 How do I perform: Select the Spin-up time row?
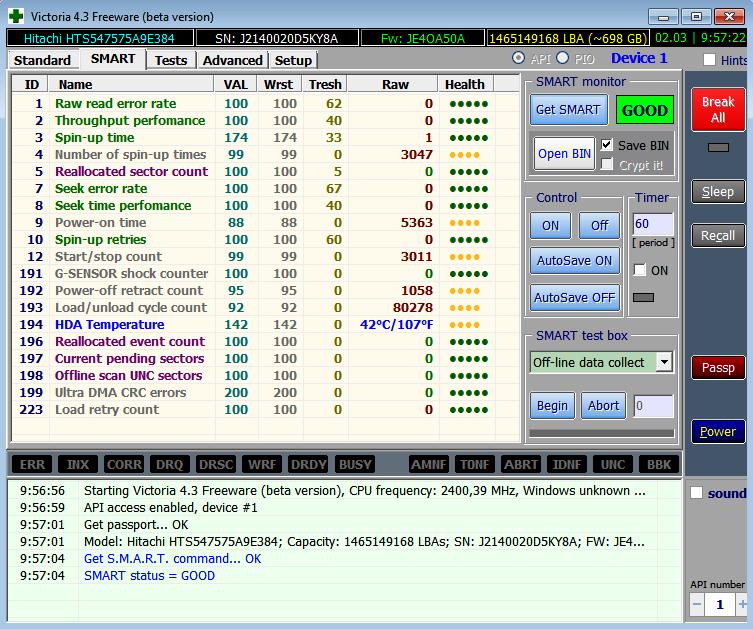(266, 137)
